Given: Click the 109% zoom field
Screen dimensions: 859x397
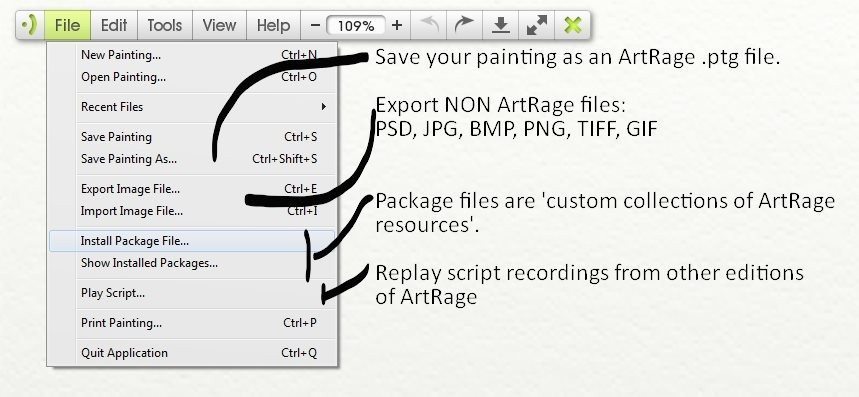Looking at the screenshot, I should click(x=356, y=25).
